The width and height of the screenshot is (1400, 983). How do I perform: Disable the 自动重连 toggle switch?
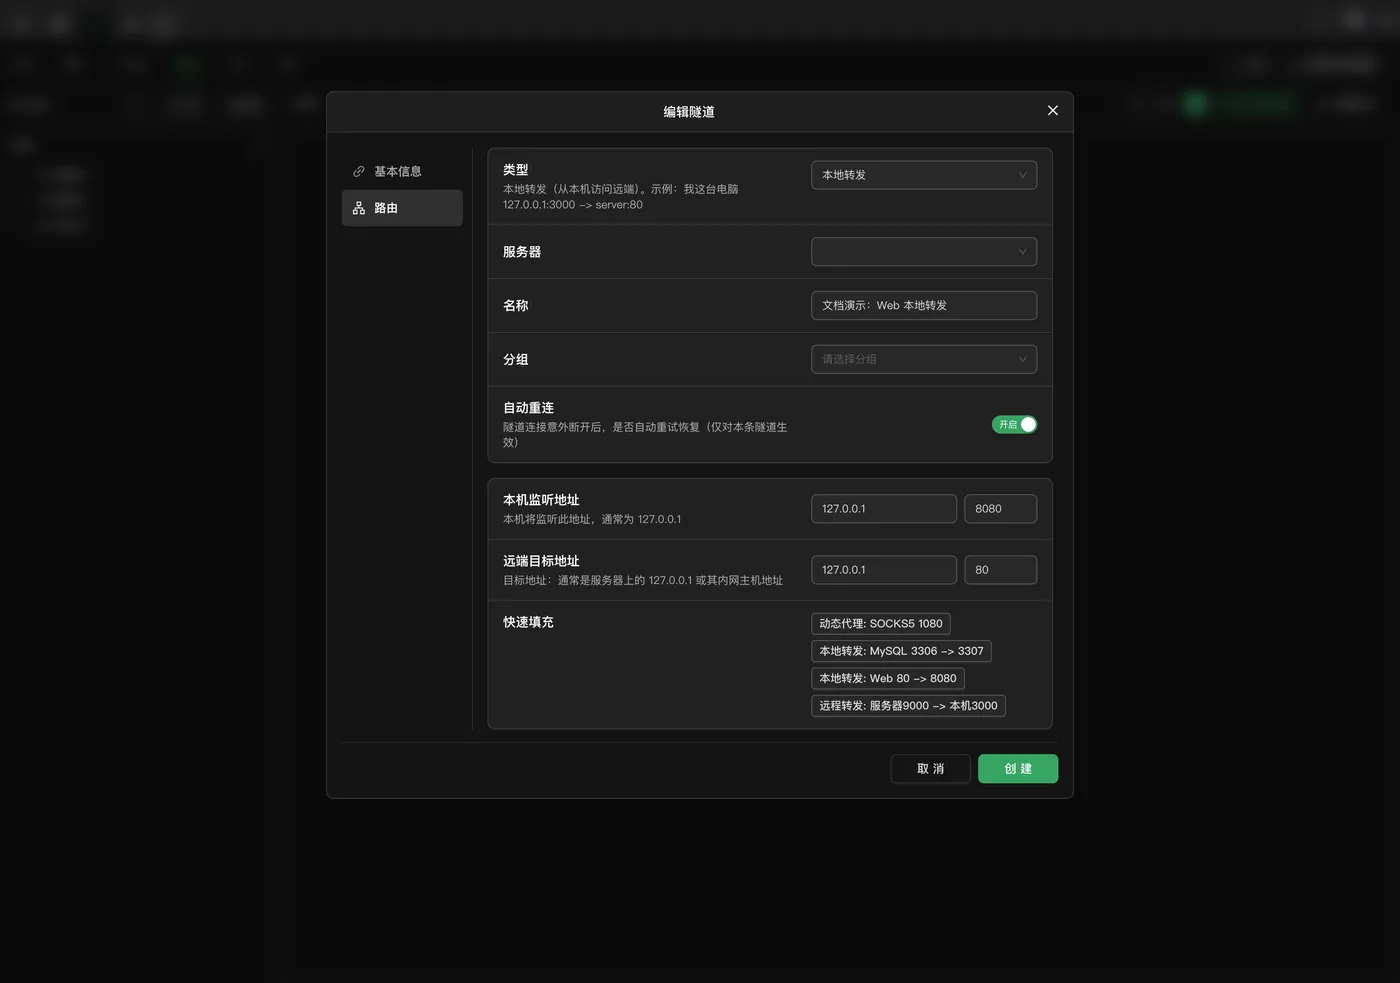(x=1014, y=425)
